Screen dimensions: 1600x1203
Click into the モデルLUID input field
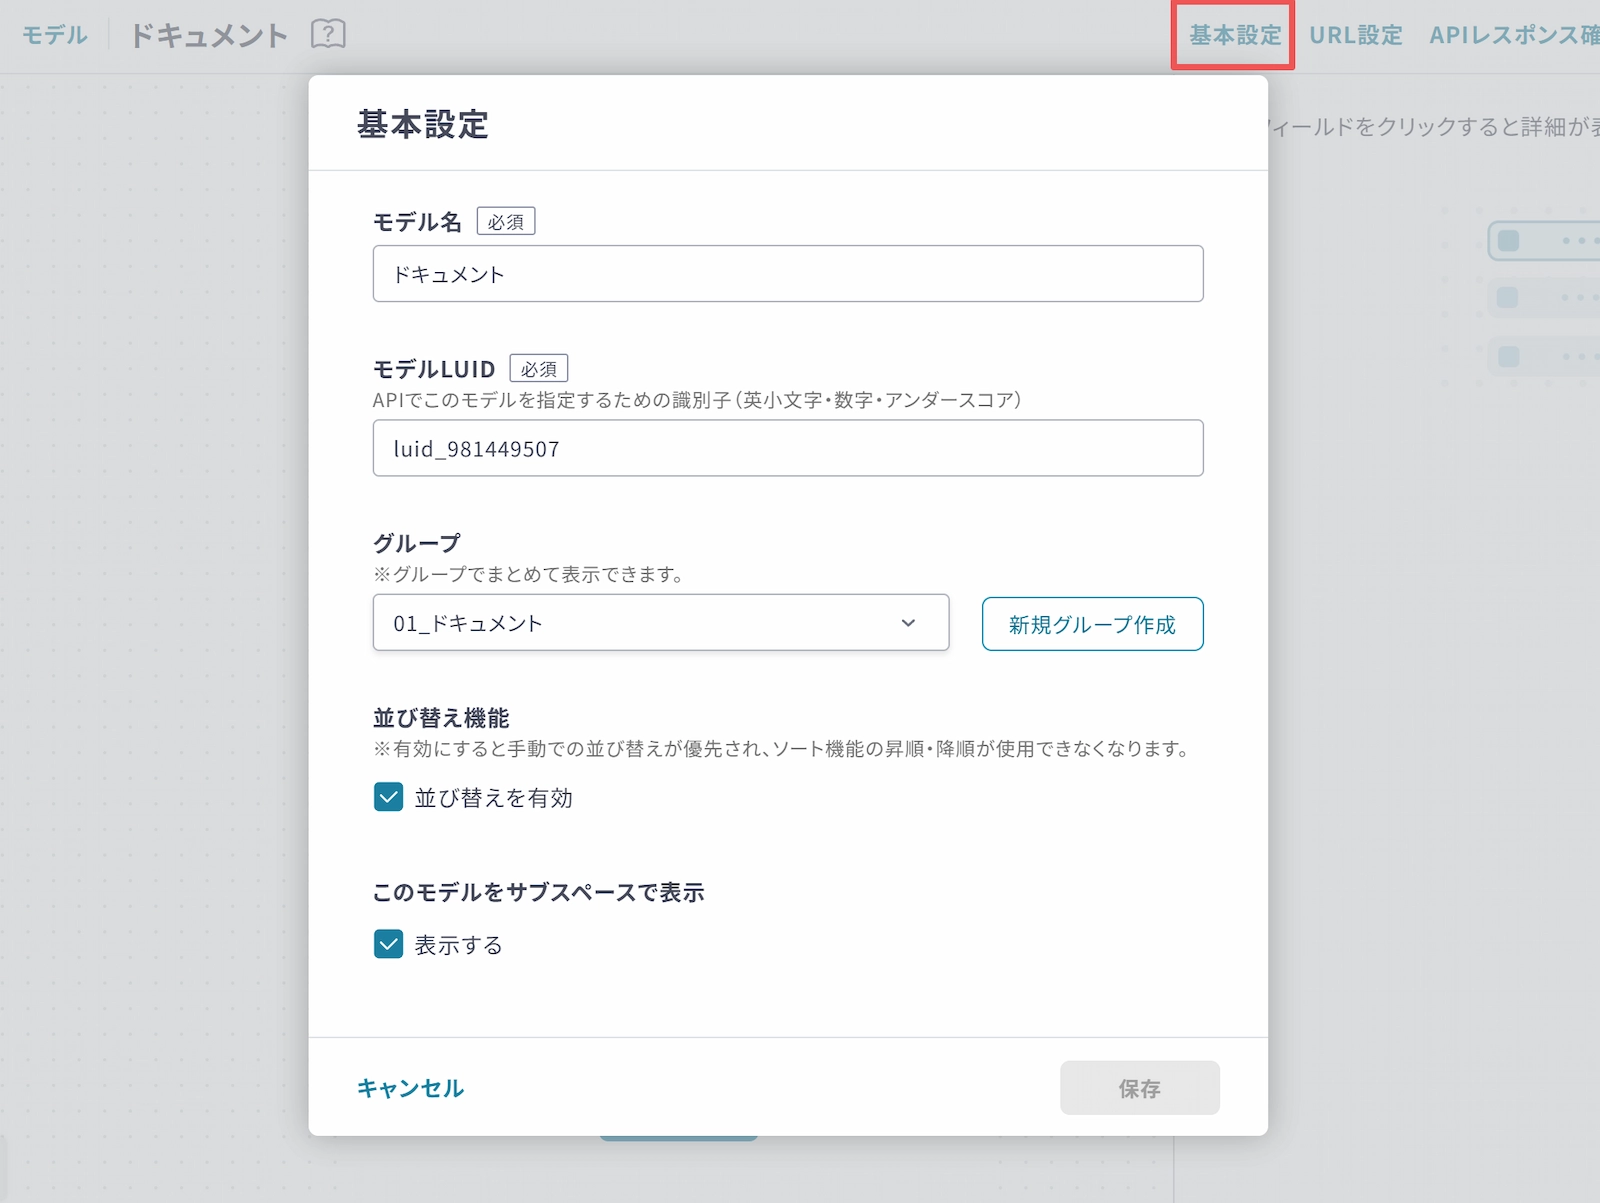[787, 449]
